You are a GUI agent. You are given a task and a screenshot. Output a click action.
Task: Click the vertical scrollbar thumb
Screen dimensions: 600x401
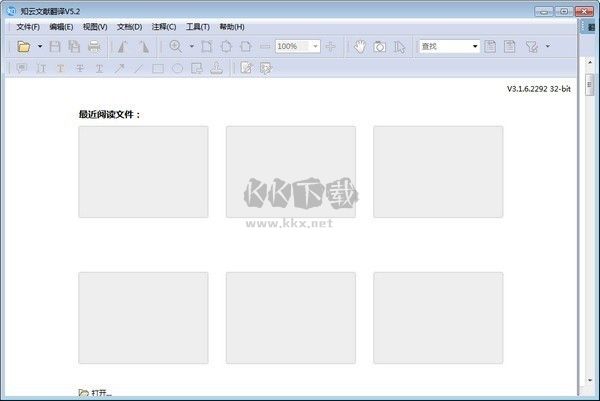[590, 85]
